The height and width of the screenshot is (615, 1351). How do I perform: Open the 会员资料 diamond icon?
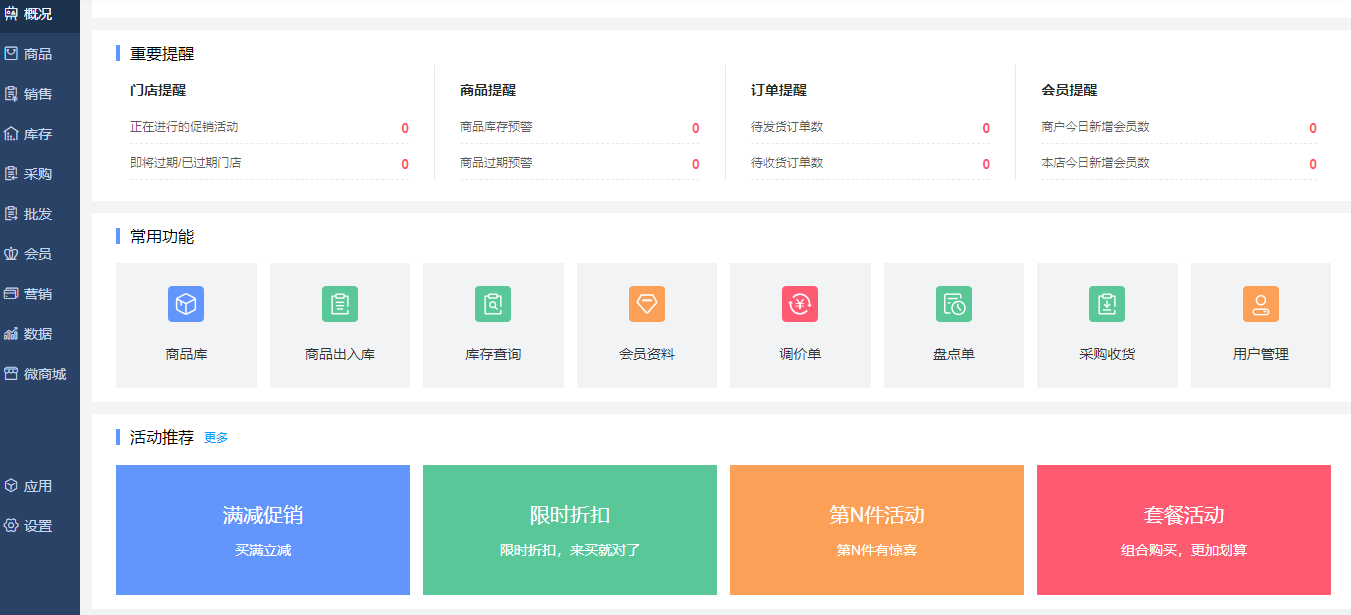[647, 304]
